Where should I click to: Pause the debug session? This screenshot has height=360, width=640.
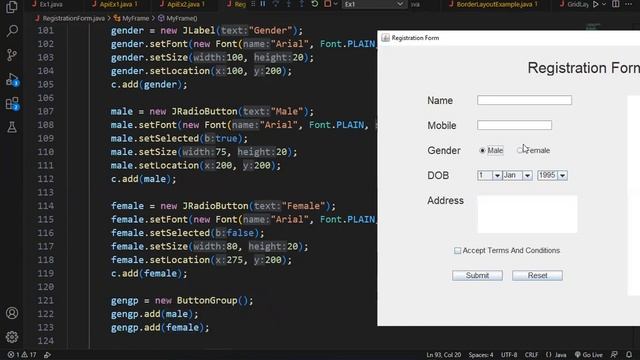263,4
